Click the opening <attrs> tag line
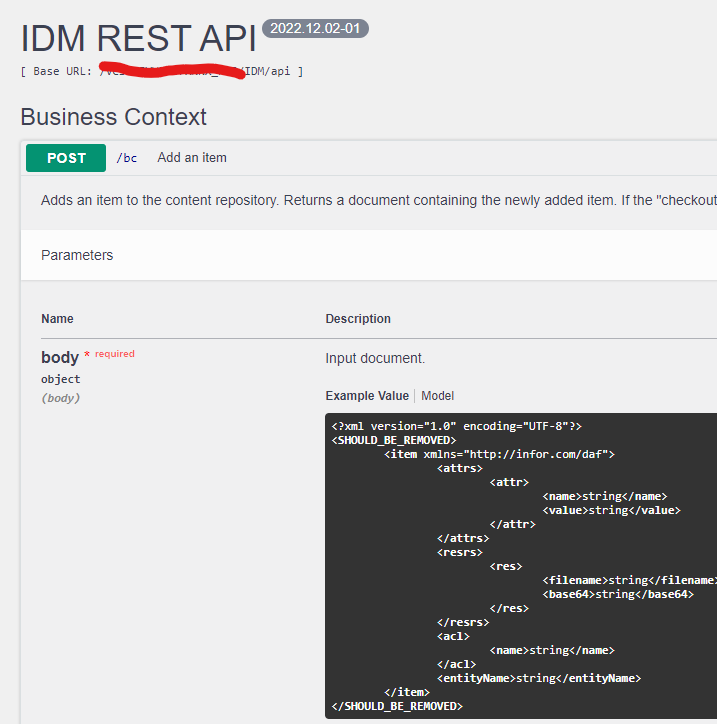The image size is (717, 724). coord(459,468)
